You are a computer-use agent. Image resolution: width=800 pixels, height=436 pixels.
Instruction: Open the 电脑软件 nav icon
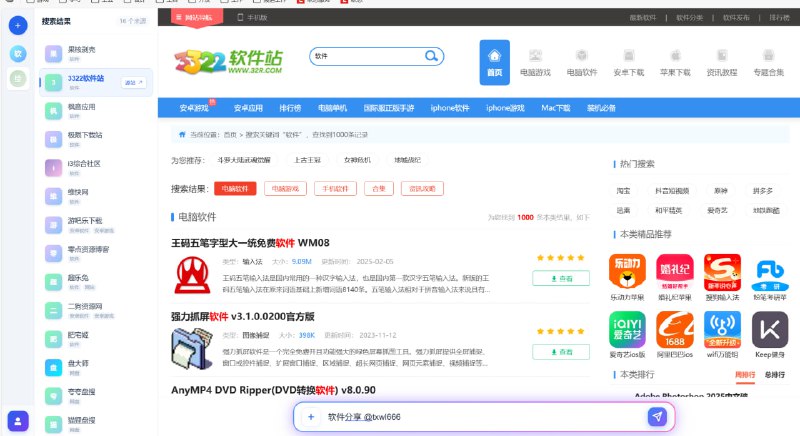pyautogui.click(x=582, y=63)
